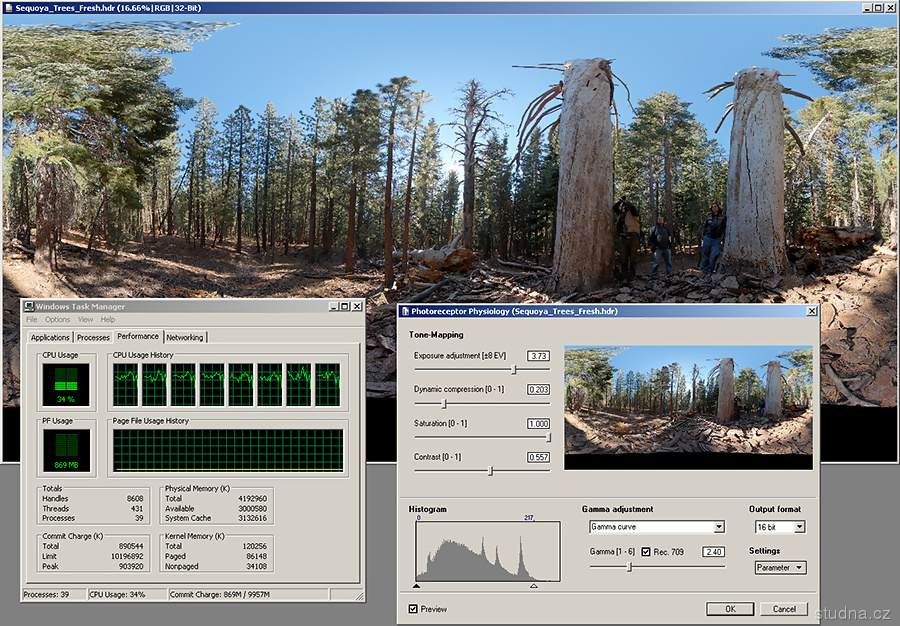The image size is (900, 626).
Task: Open the Gamma curve dropdown
Action: 718,527
